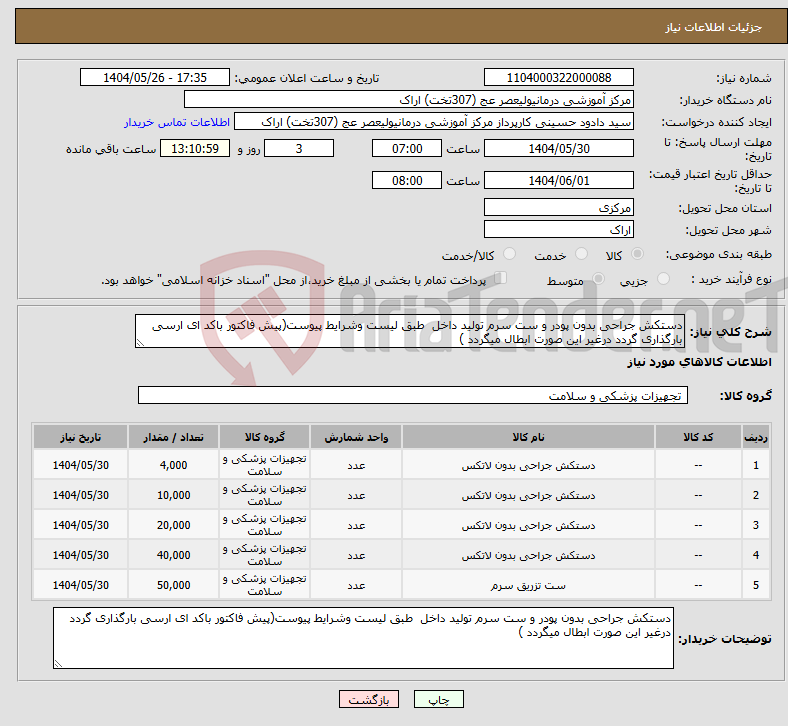Click the delivery city field اراک
This screenshot has height=726, width=788.
point(558,230)
